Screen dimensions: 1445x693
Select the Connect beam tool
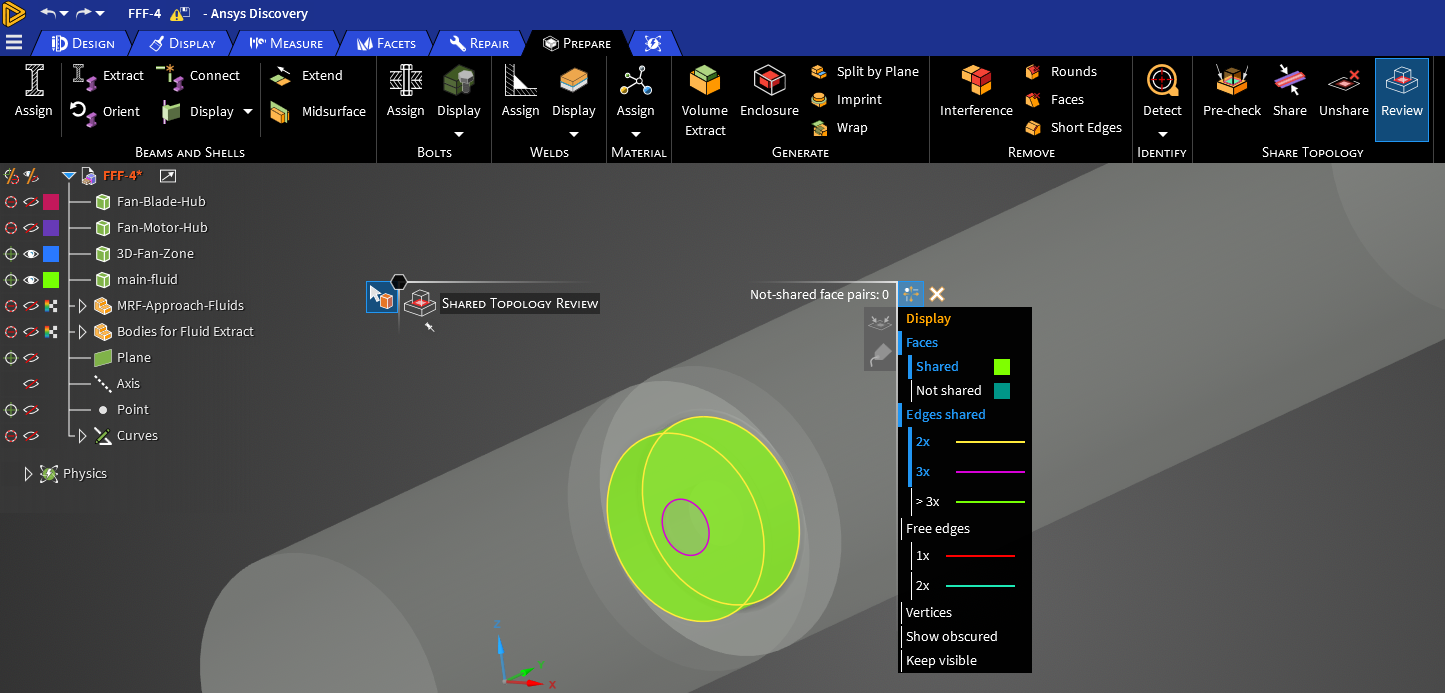[x=199, y=75]
